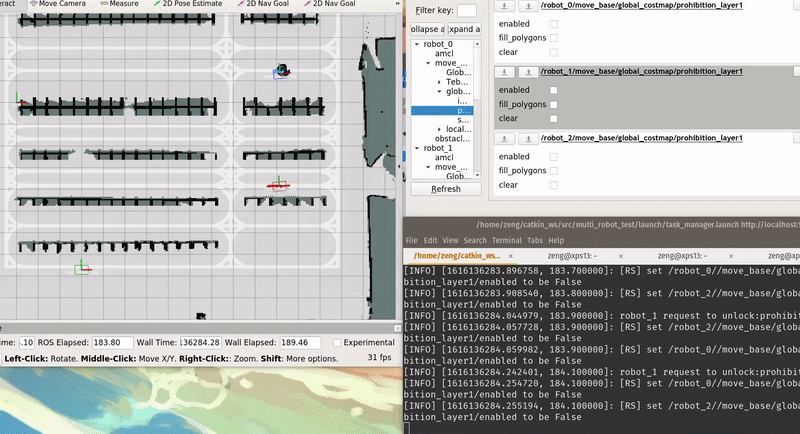Screen dimensions: 800x434
Task: Click terminal line with timestamp 1616136284.044979
Action: (x=602, y=316)
